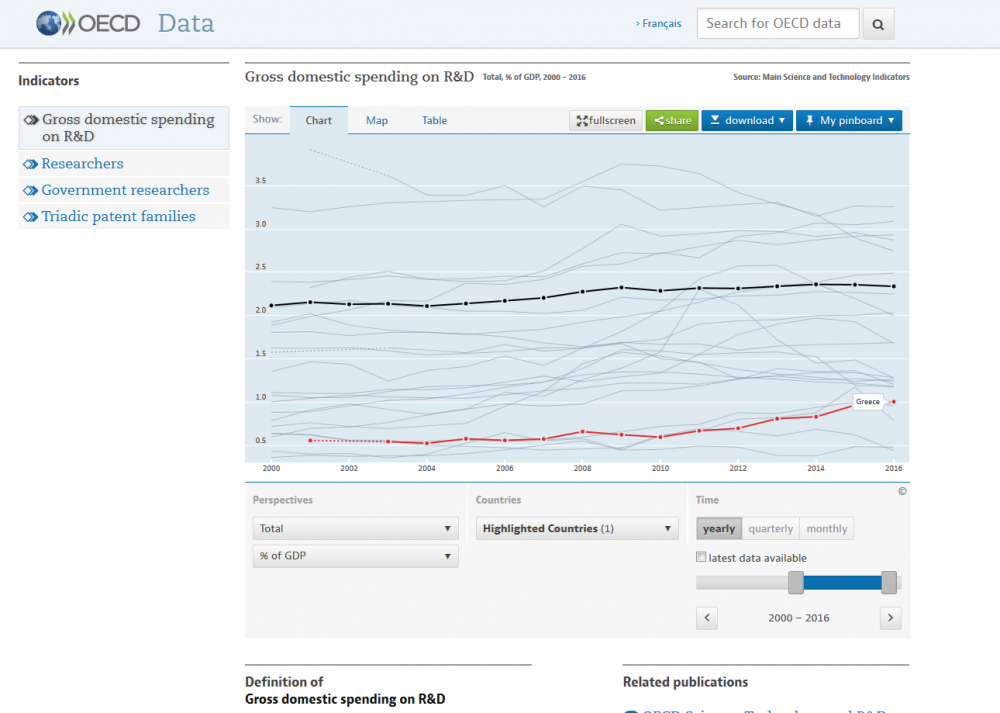Enable latest data available checkbox

702,557
